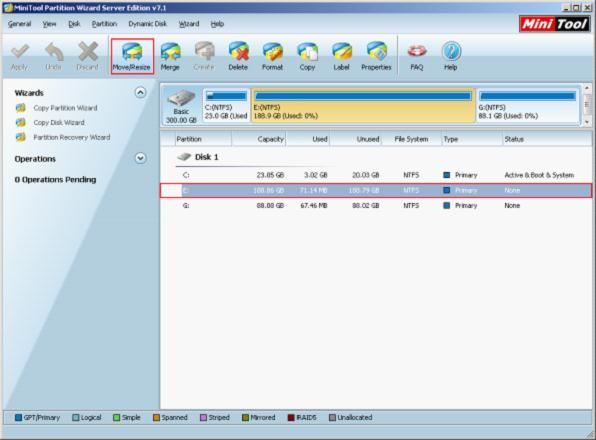Sort by the File System column header
The height and width of the screenshot is (440, 596).
coord(411,139)
